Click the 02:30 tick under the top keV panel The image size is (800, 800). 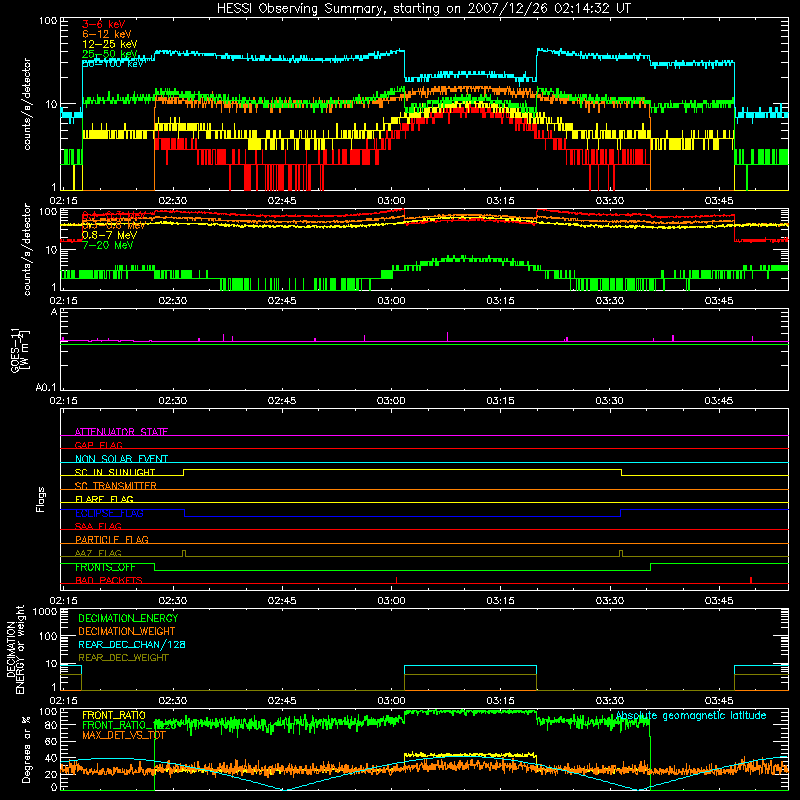coord(173,201)
